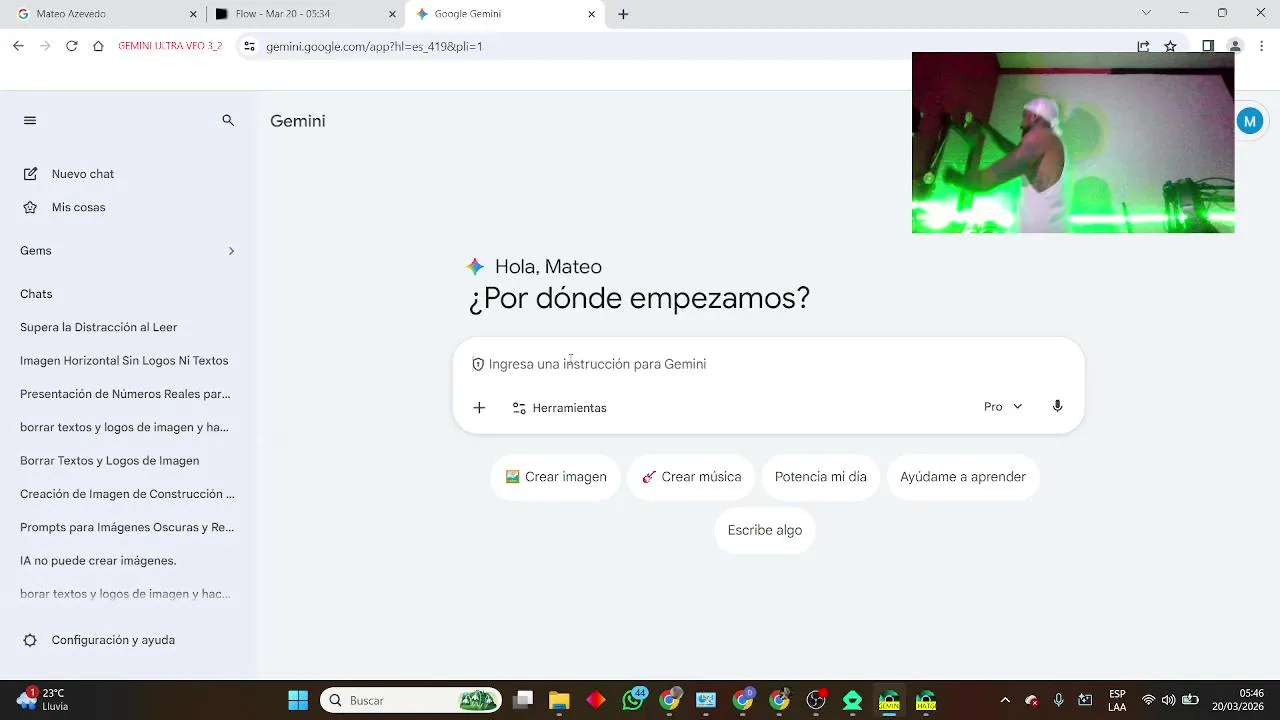Viewport: 1280px width, 720px height.
Task: Click the tray microphone icon
Action: tap(1059, 700)
